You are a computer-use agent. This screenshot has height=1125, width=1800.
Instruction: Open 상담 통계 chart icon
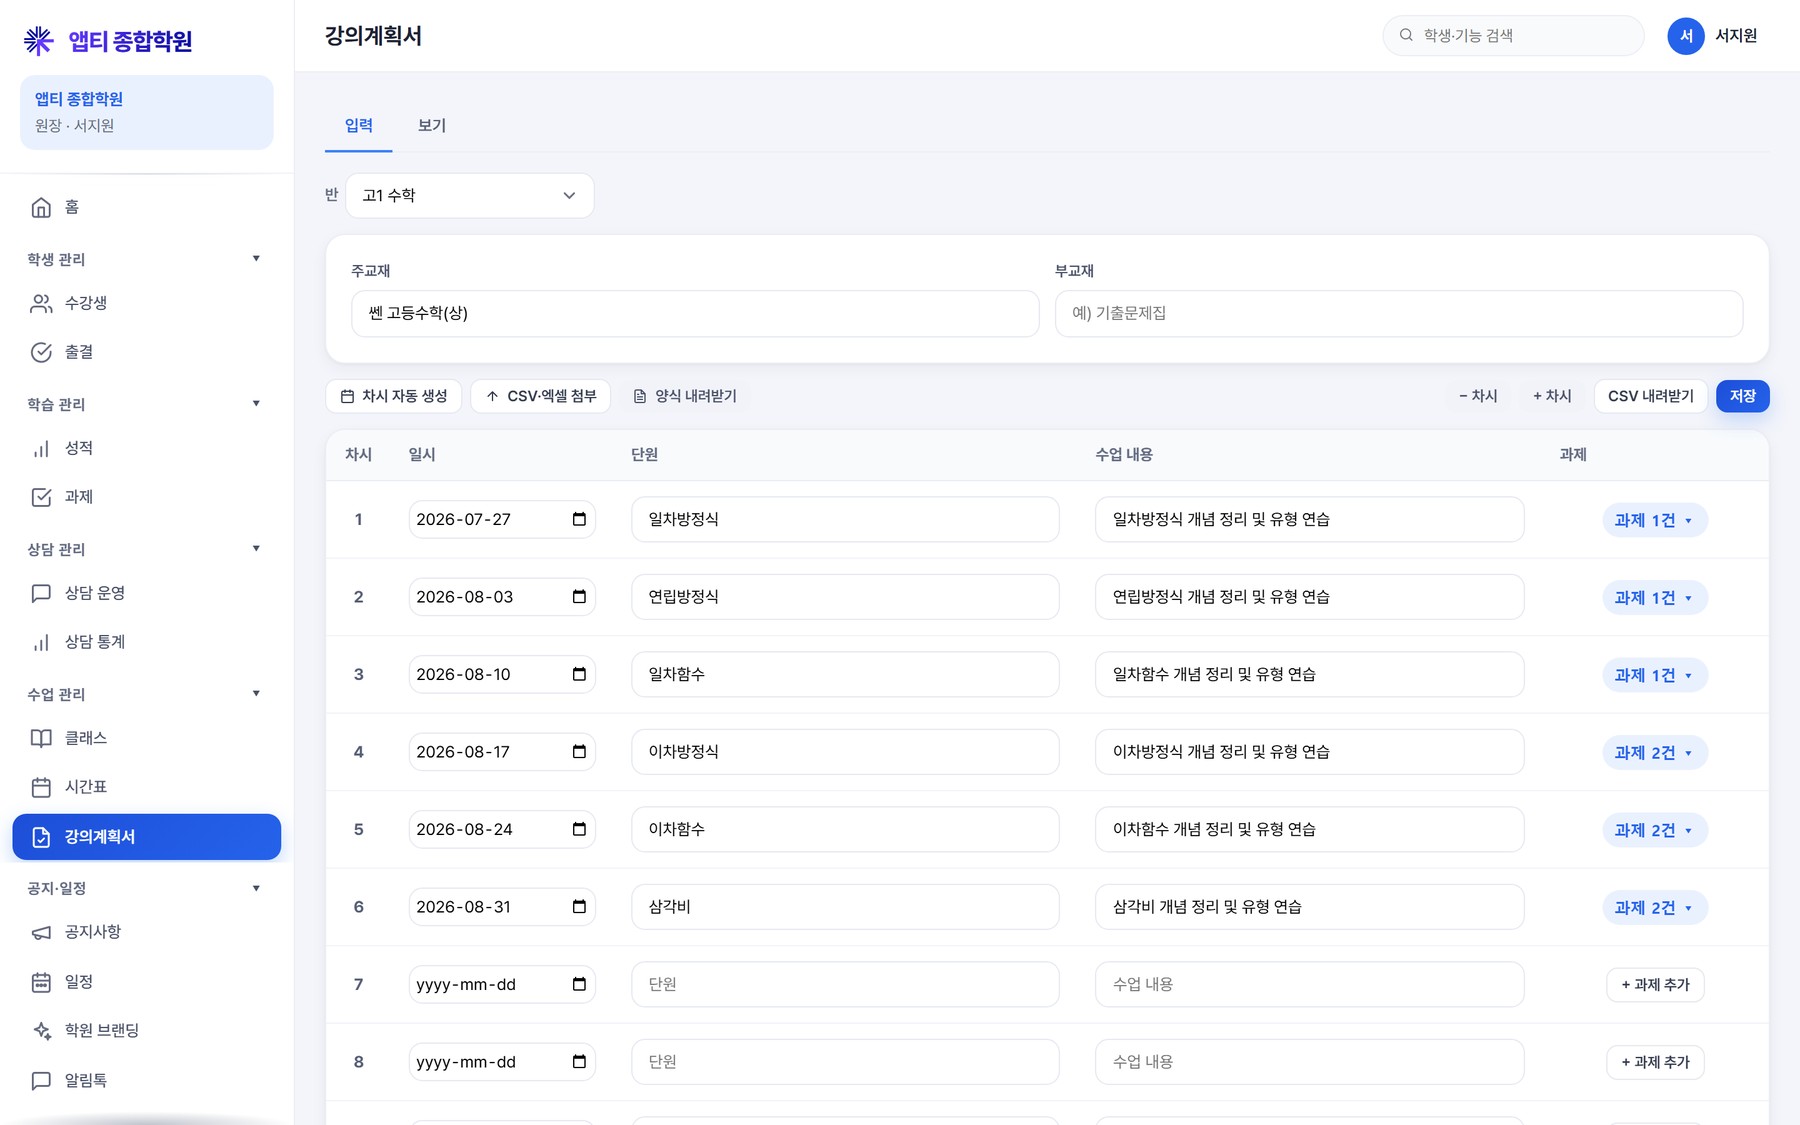tap(41, 642)
